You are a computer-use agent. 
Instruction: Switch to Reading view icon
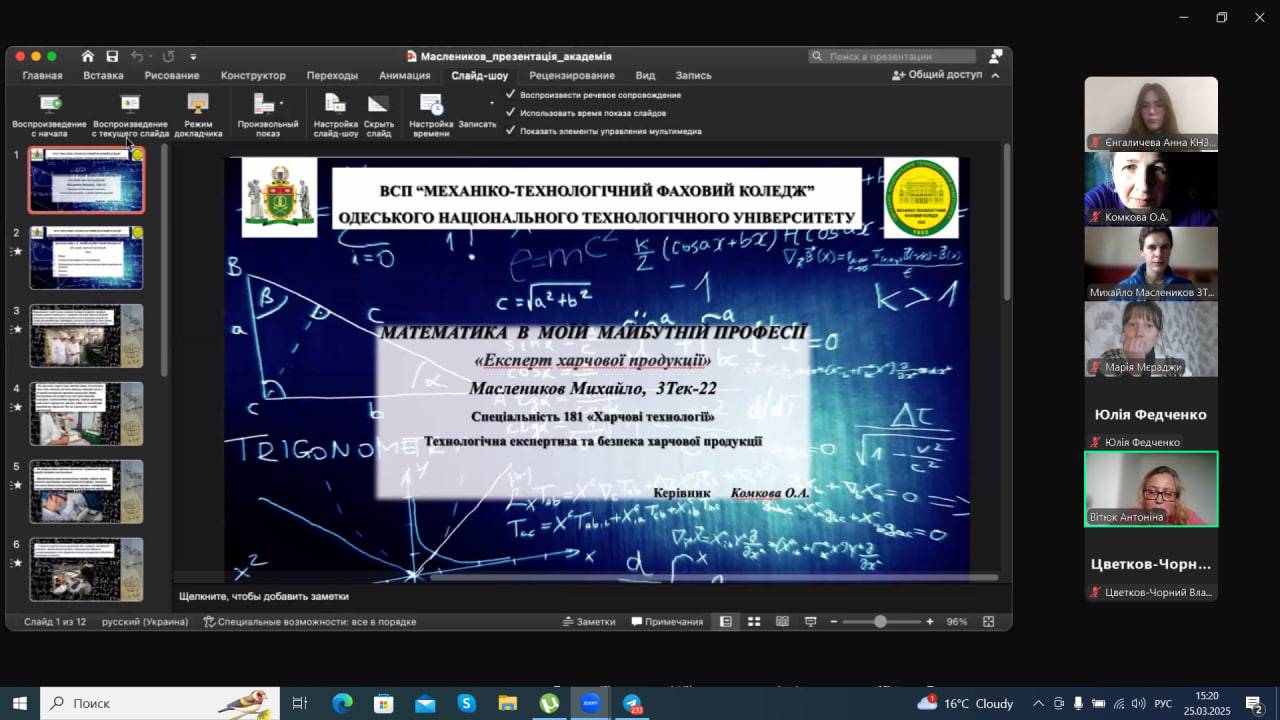coord(782,621)
